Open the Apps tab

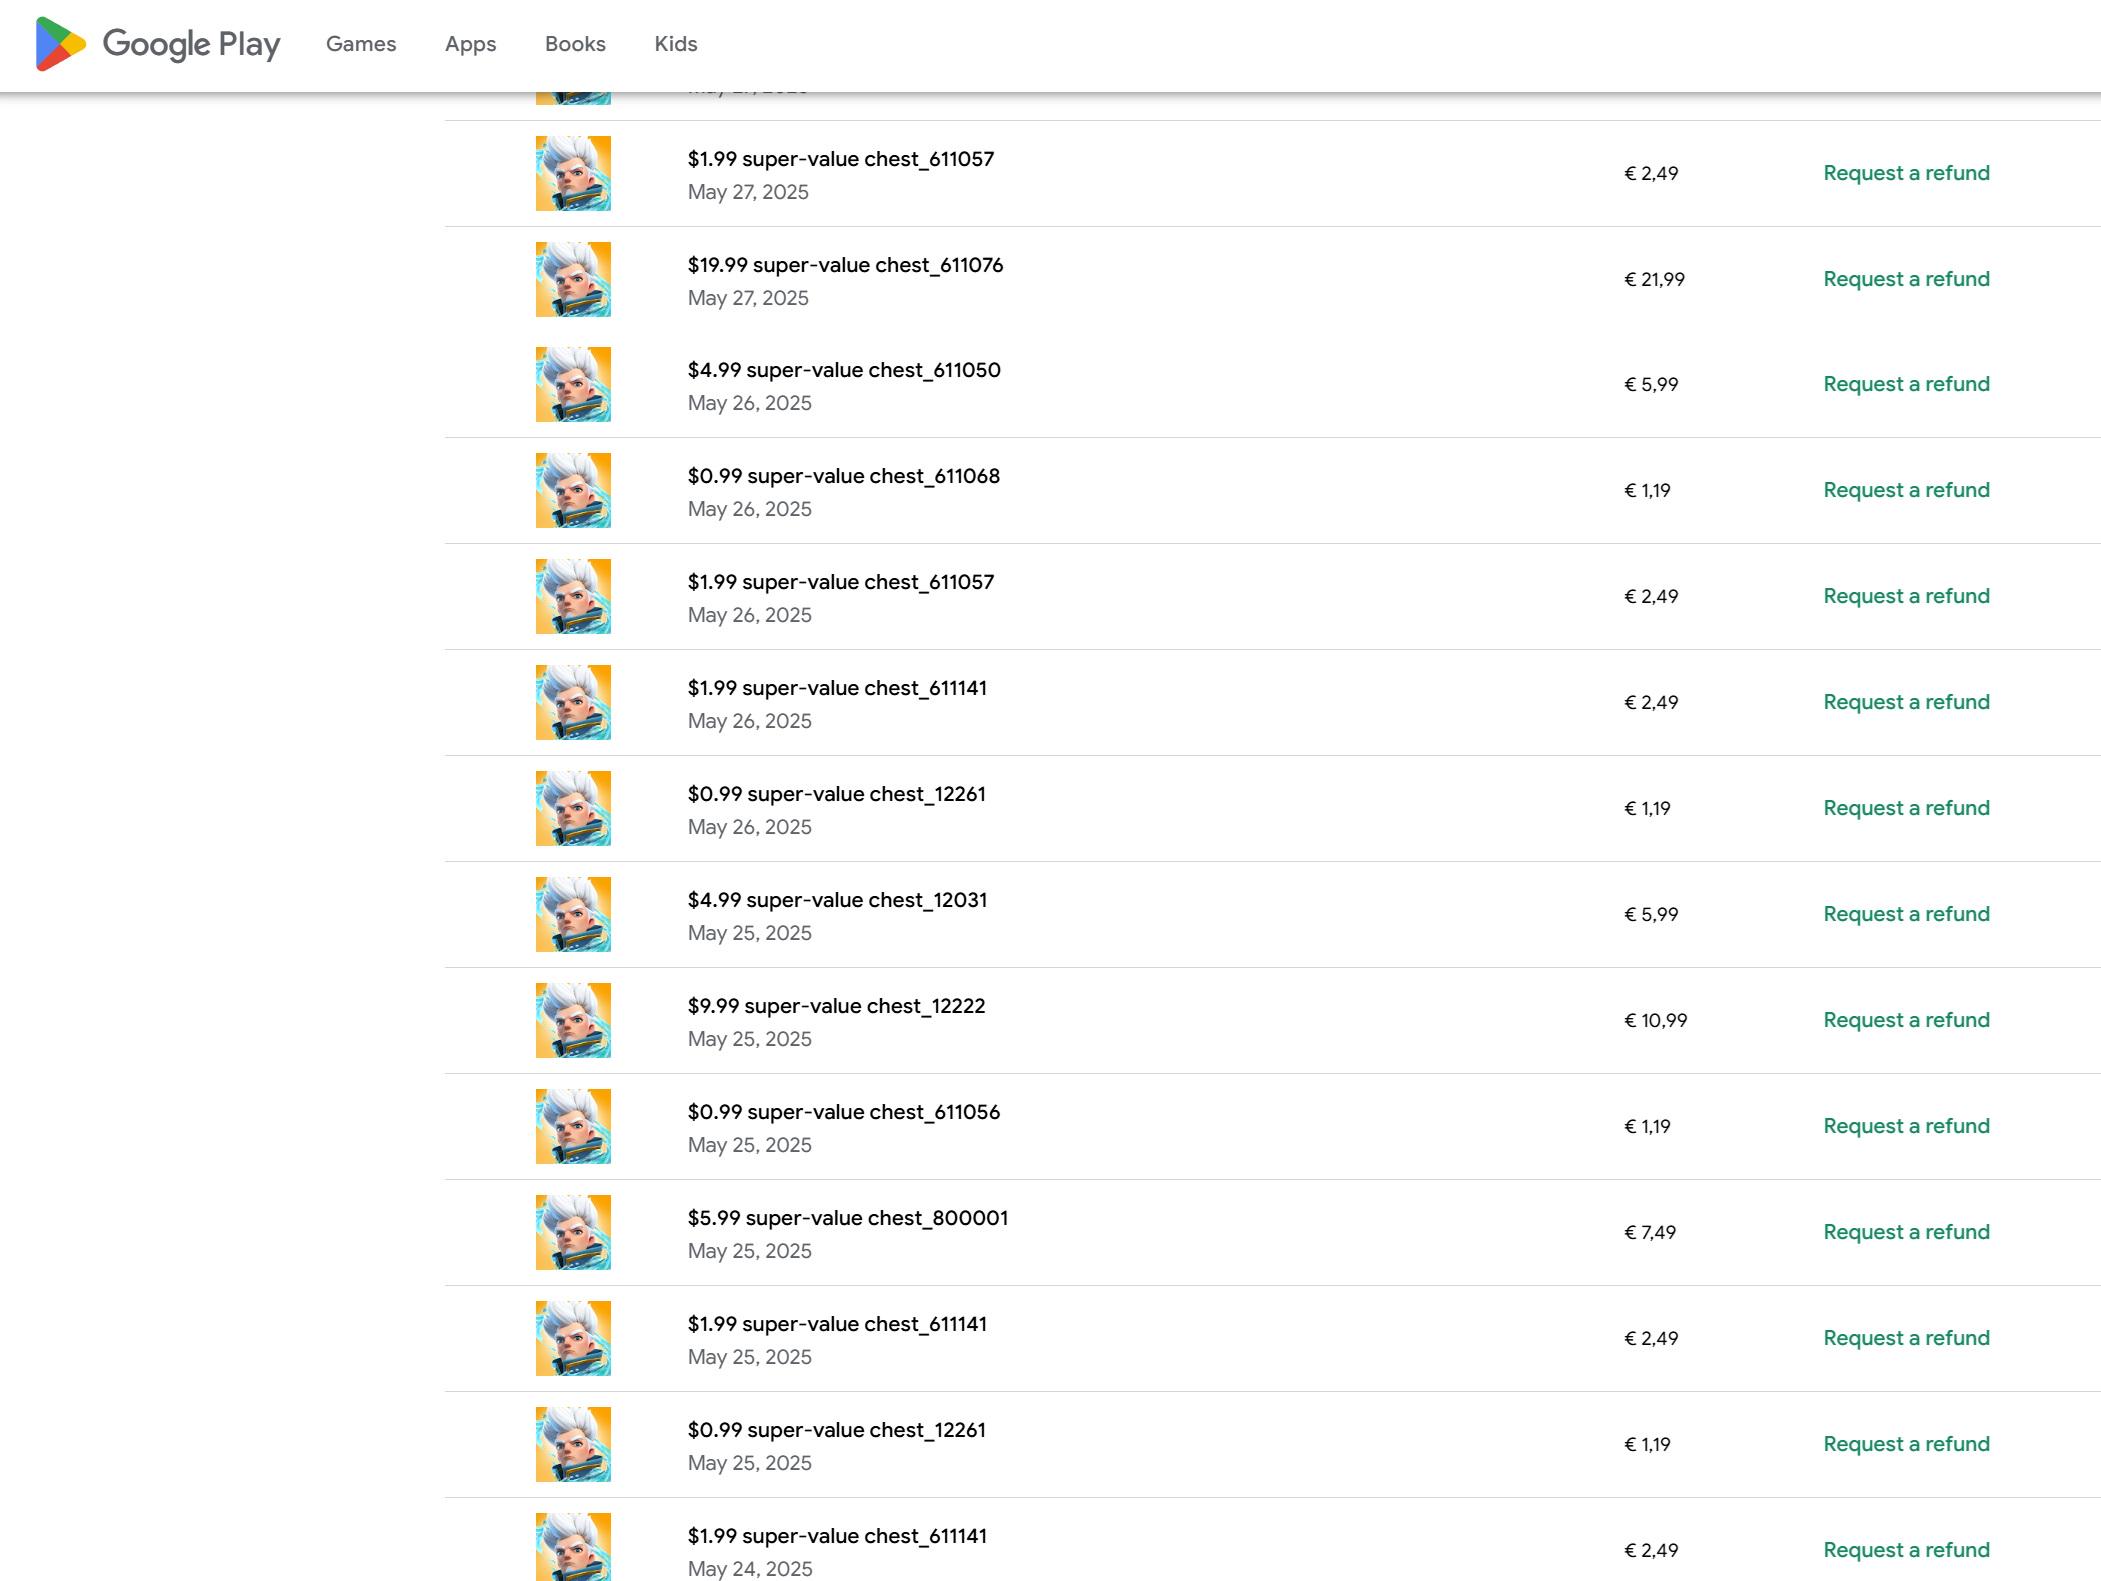(470, 44)
